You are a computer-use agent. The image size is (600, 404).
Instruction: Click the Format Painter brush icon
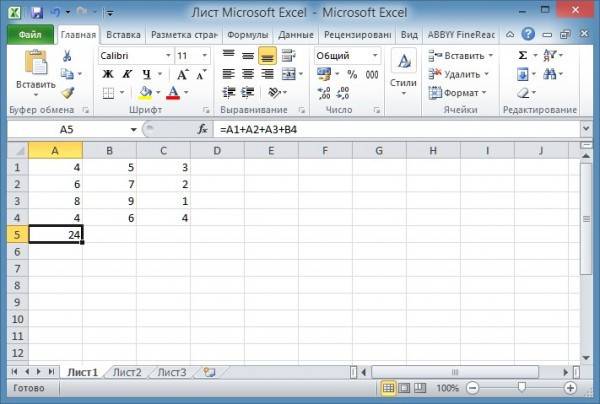point(67,93)
